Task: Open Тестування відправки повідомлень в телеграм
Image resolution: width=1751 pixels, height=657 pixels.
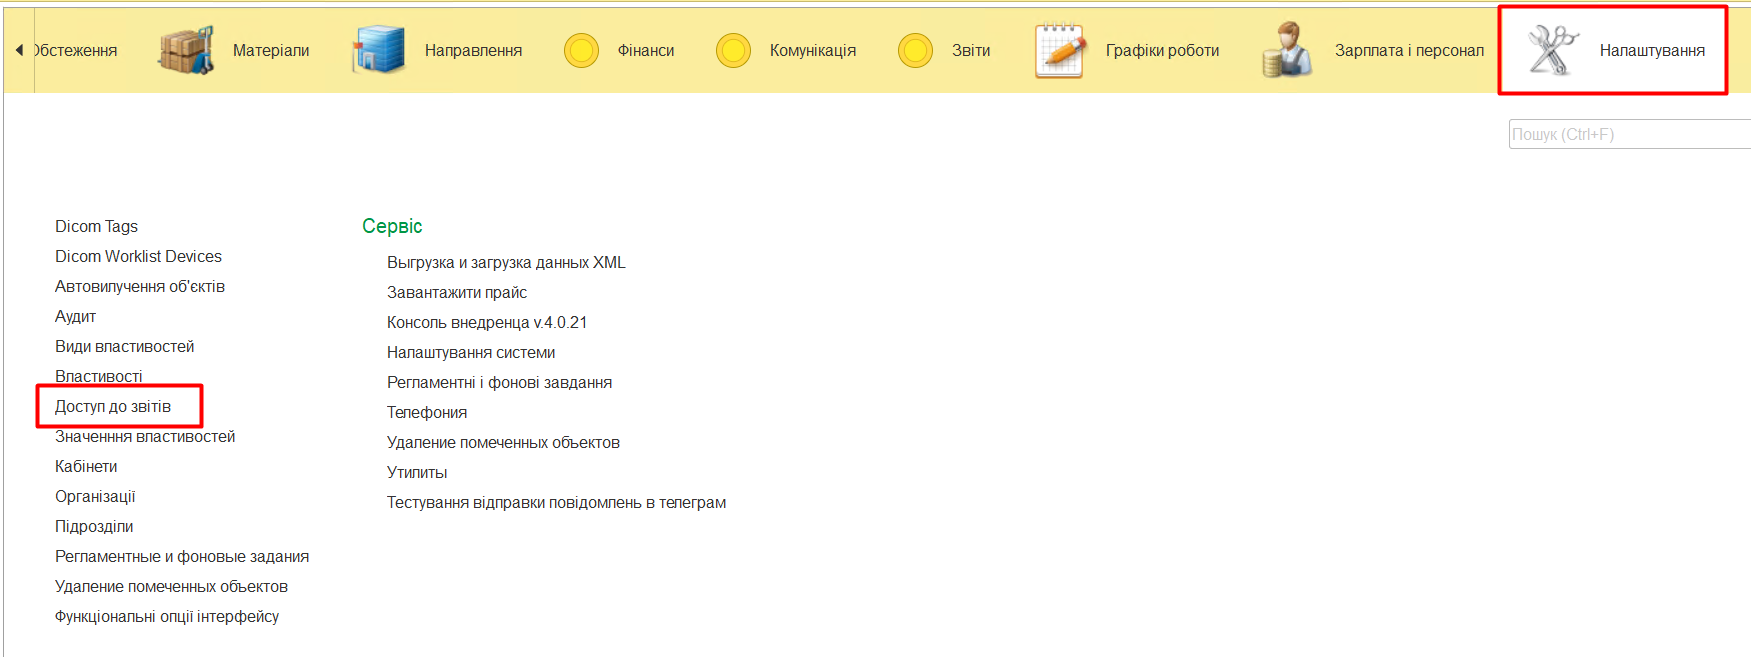Action: point(556,502)
